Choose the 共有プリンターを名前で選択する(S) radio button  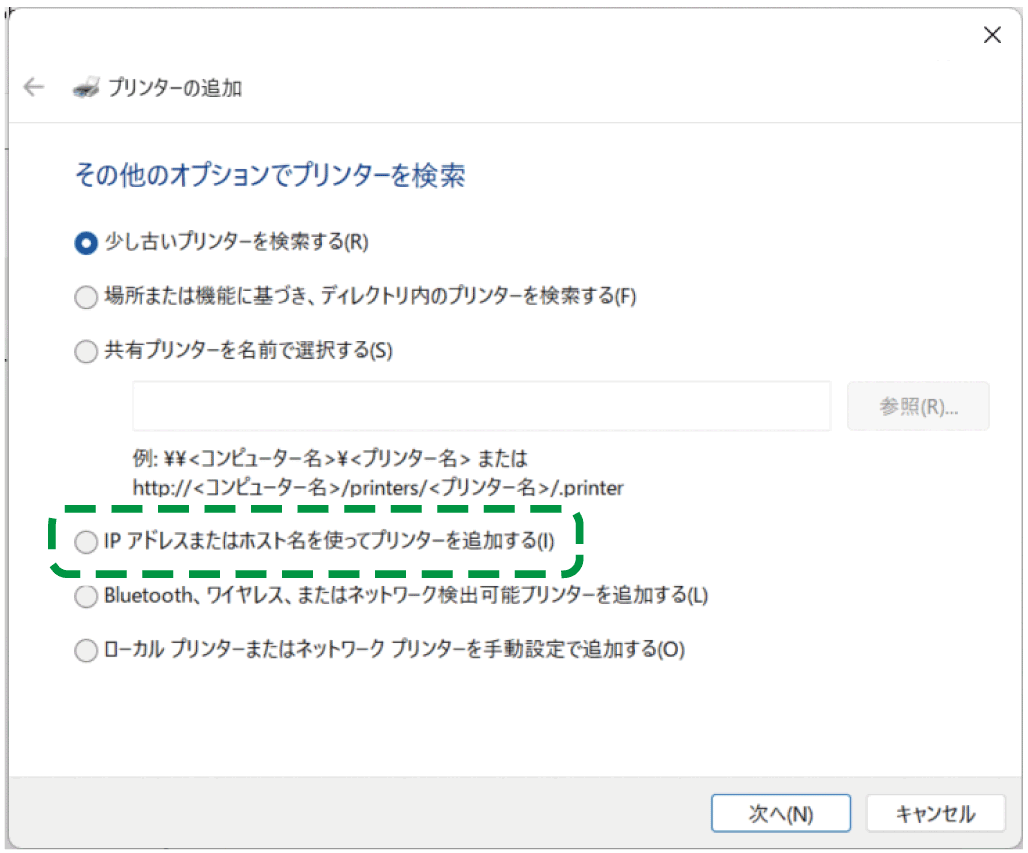coord(87,351)
